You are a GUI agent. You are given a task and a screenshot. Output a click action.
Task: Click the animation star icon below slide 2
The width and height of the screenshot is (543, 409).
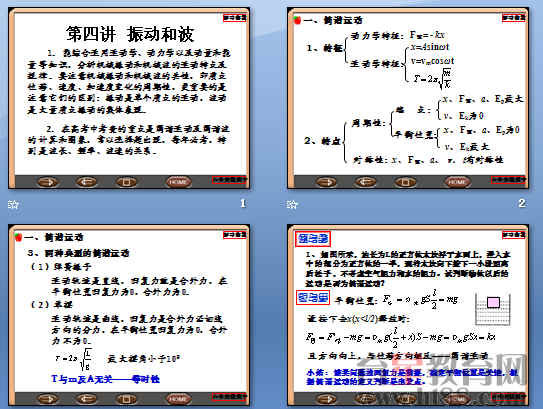click(x=292, y=205)
